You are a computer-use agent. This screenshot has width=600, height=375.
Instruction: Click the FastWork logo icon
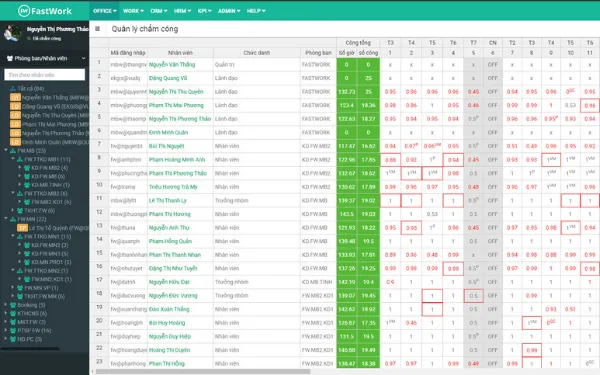(x=24, y=11)
